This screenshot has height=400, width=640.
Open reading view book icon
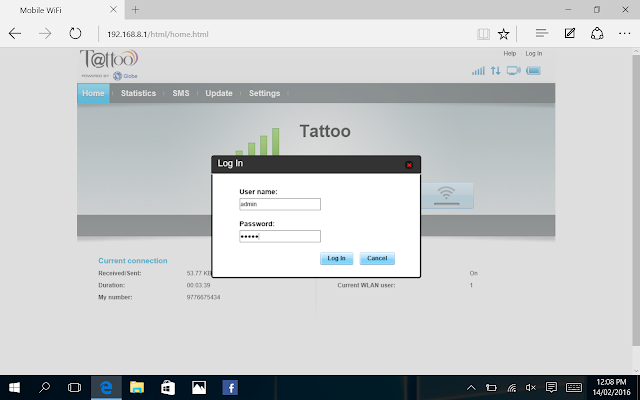click(x=483, y=34)
